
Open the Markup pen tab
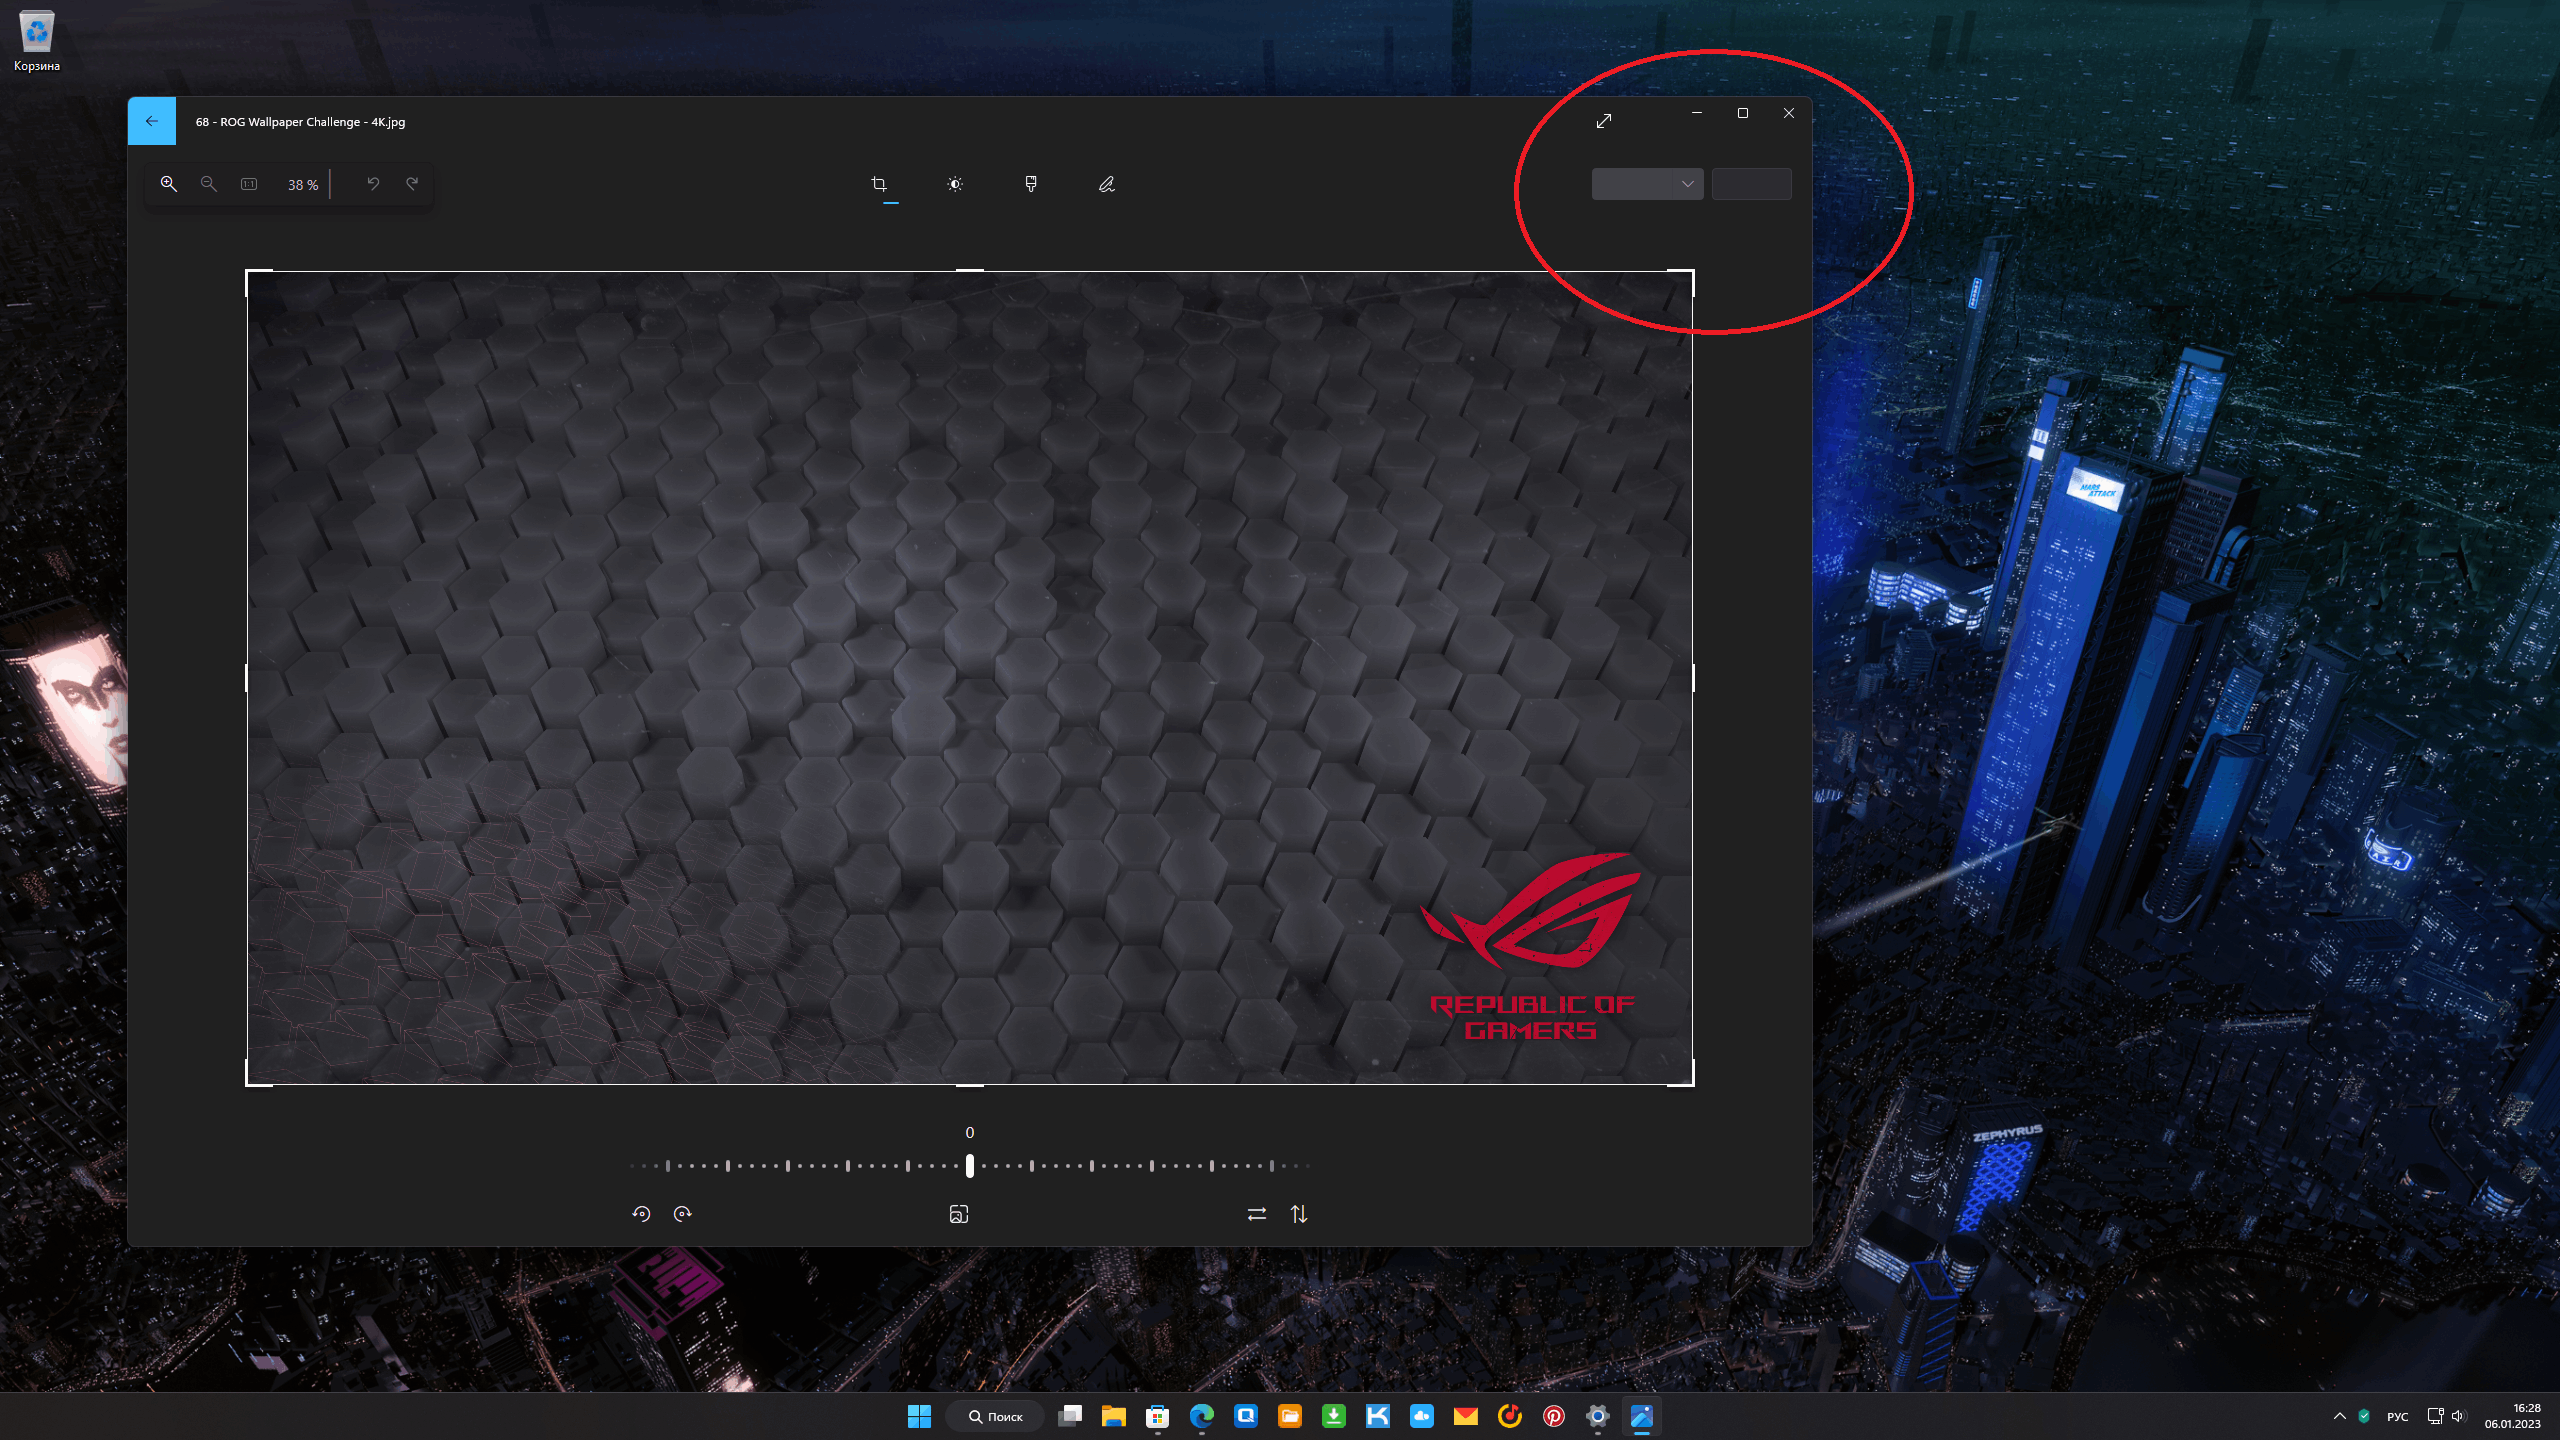pos(1107,184)
